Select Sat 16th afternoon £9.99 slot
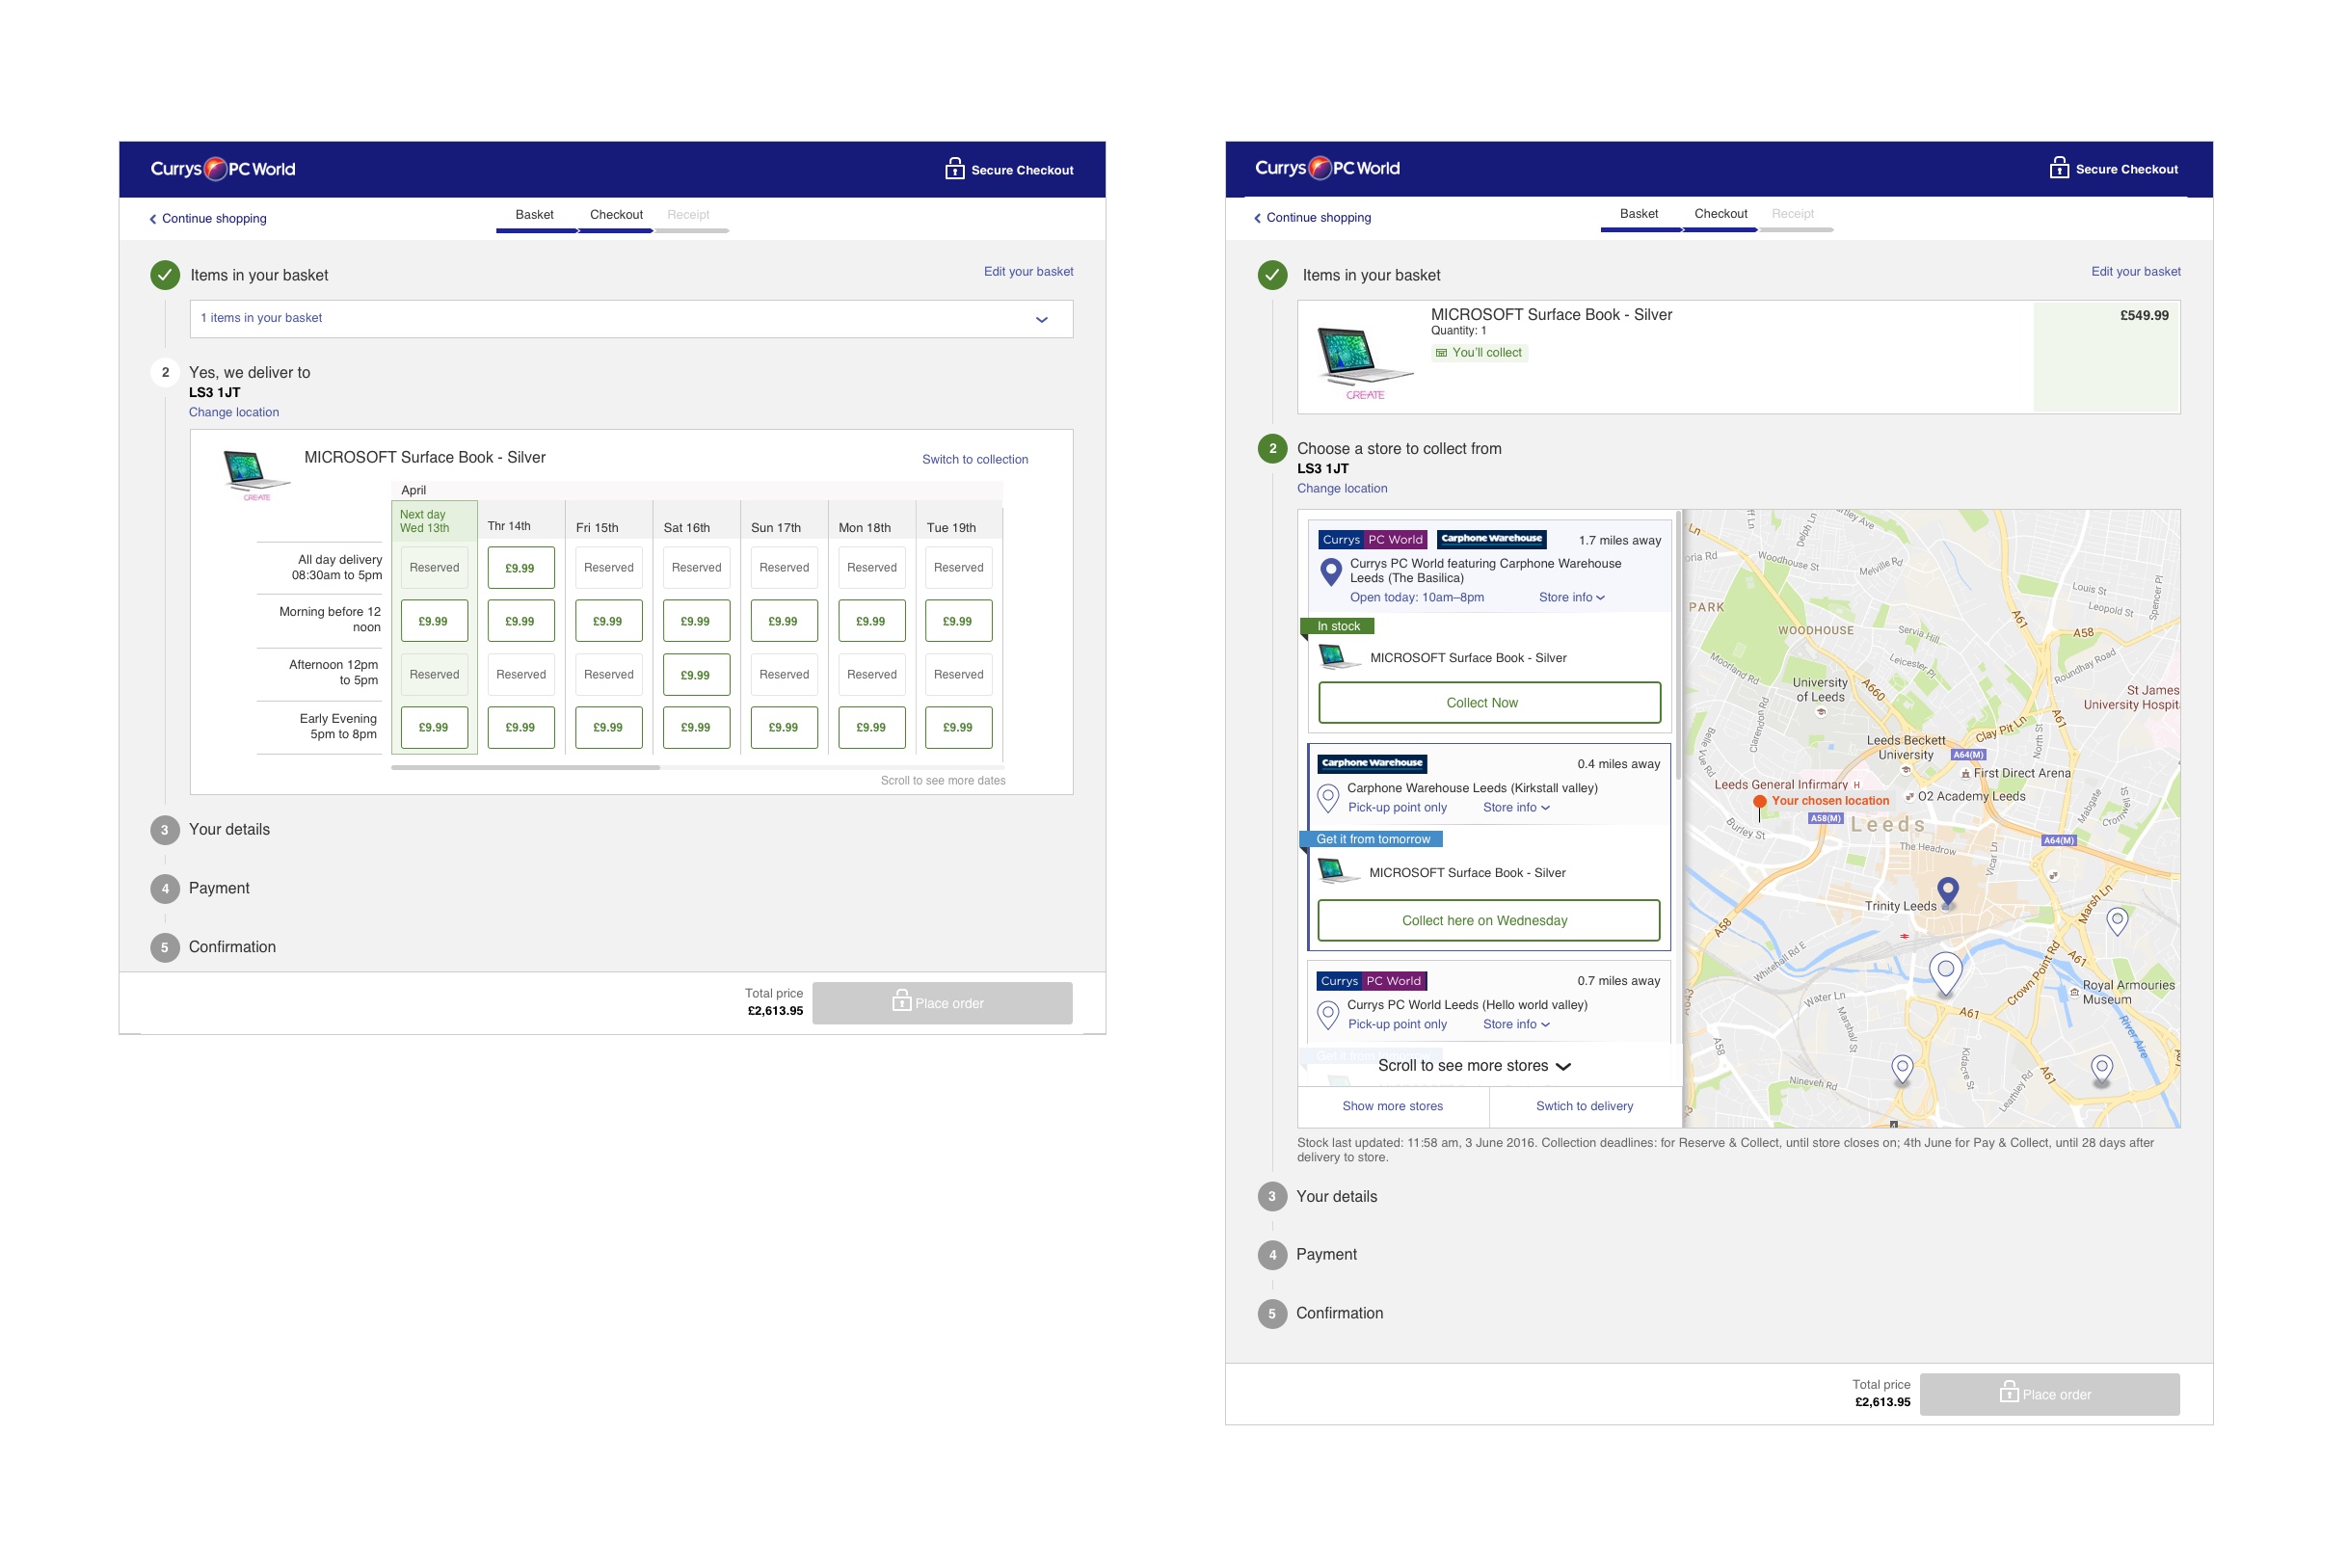 [x=696, y=675]
